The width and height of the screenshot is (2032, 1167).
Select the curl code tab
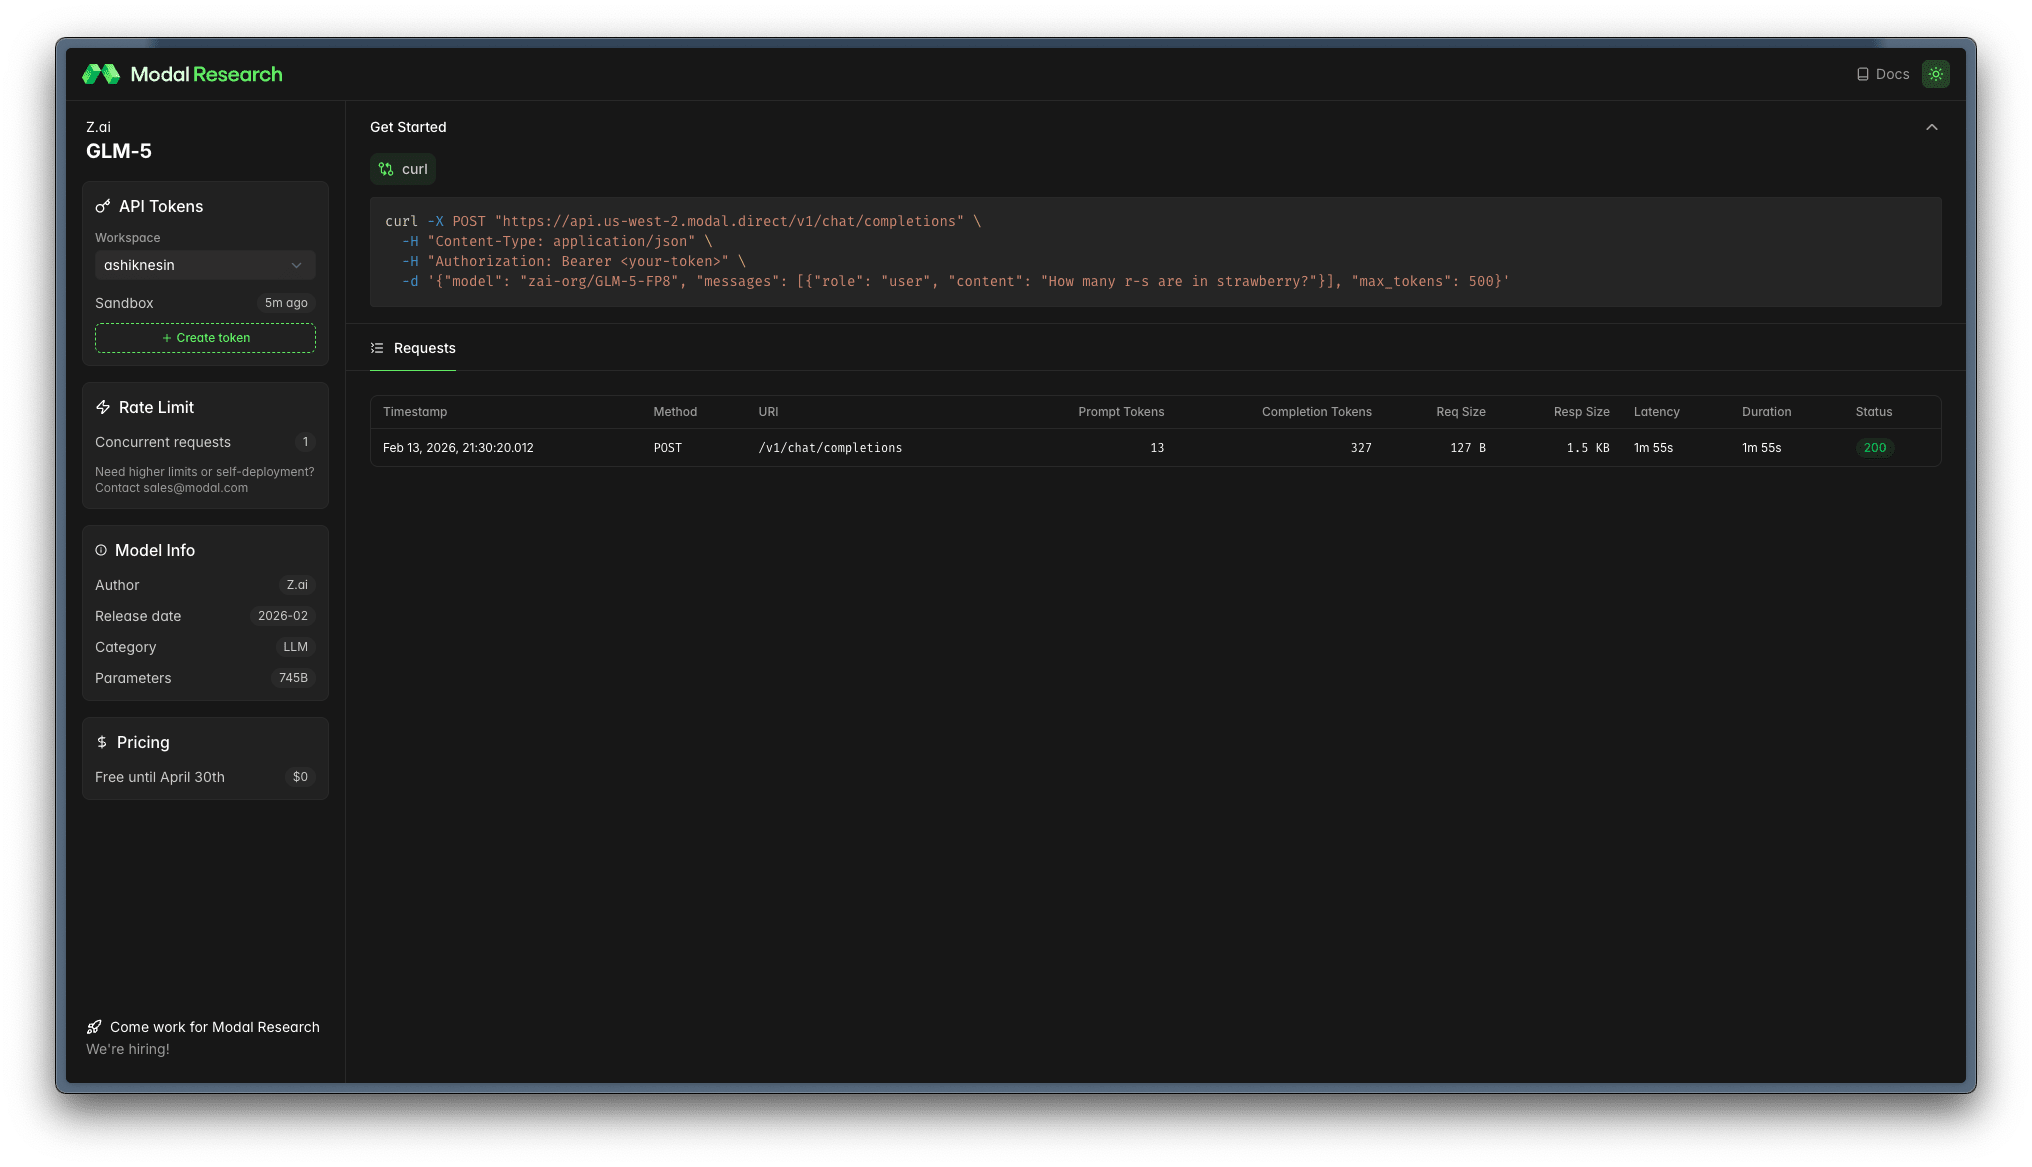403,169
